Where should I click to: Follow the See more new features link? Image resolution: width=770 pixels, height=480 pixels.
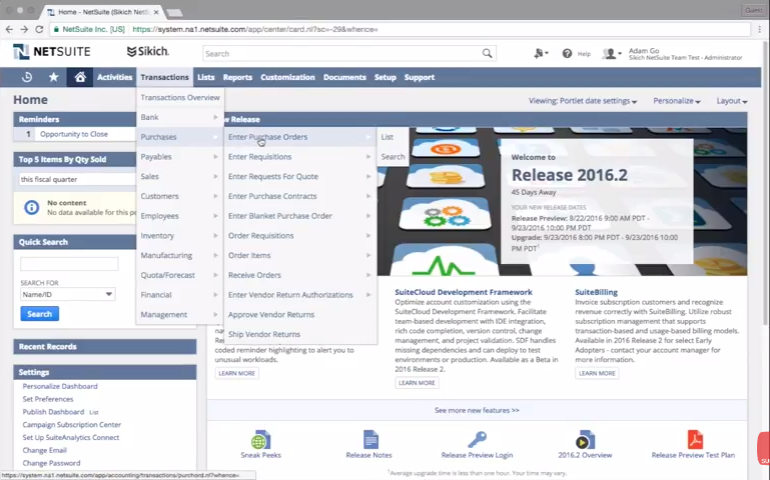click(476, 410)
